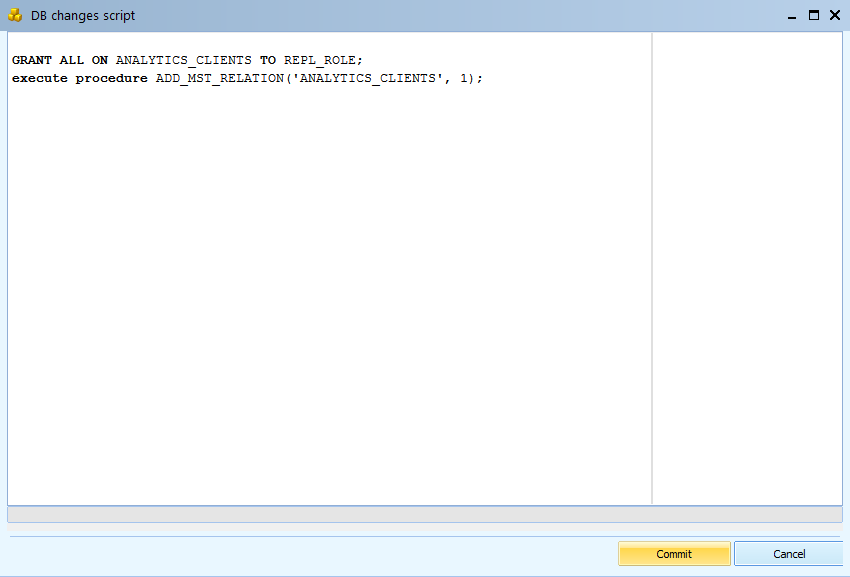Click the execute keyword on second line
Image resolution: width=850 pixels, height=577 pixels.
pos(40,78)
